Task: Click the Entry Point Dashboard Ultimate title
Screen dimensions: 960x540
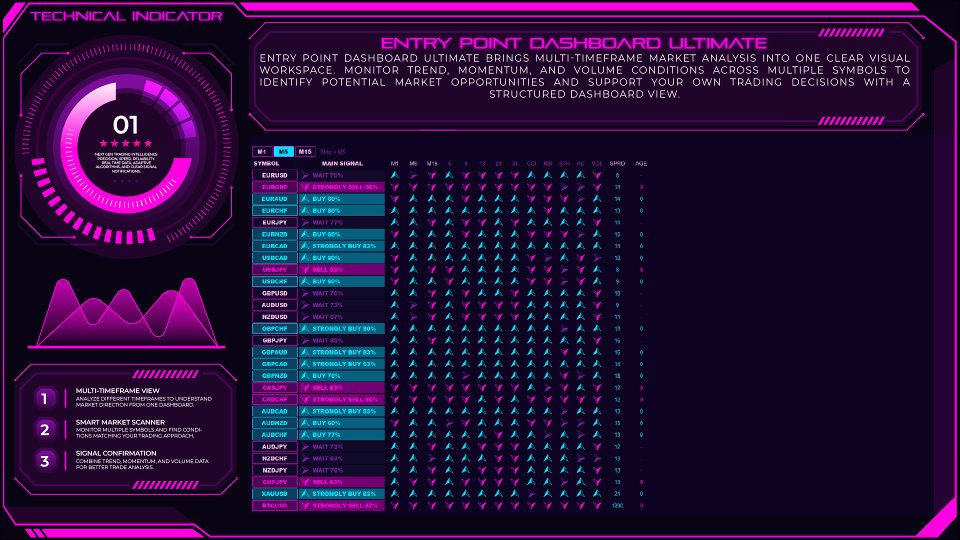Action: [574, 43]
